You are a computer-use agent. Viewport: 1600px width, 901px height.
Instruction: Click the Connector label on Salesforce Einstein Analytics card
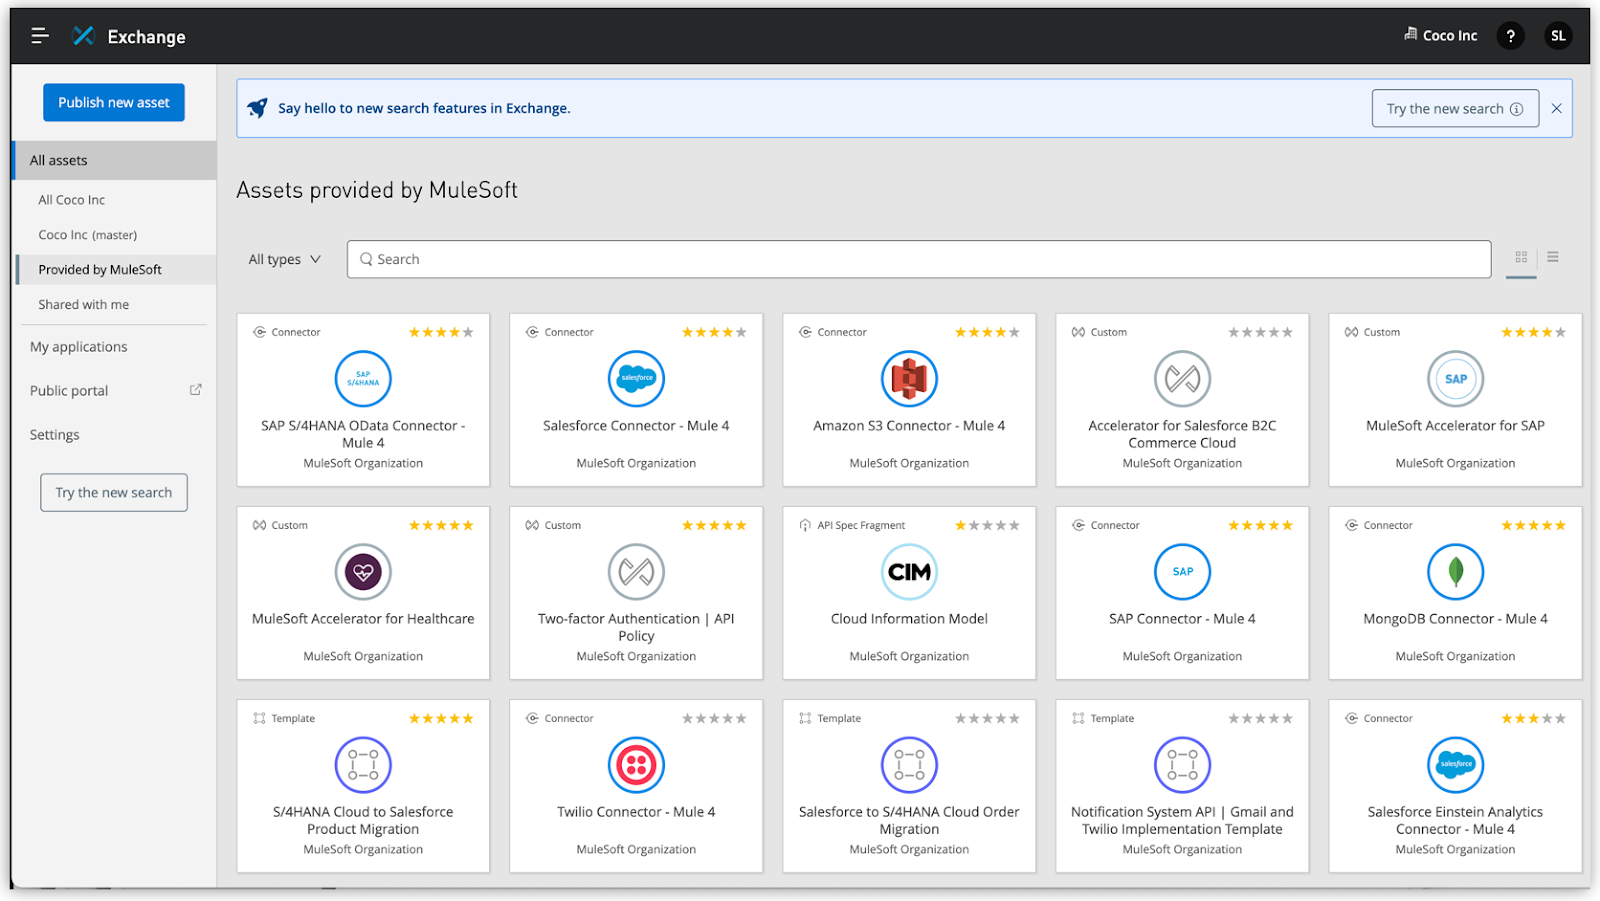tap(1388, 719)
